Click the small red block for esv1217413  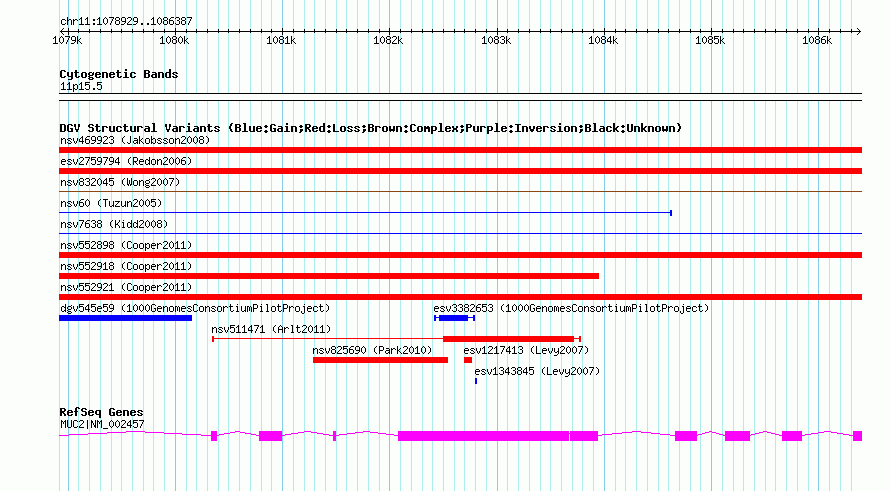pyautogui.click(x=468, y=360)
